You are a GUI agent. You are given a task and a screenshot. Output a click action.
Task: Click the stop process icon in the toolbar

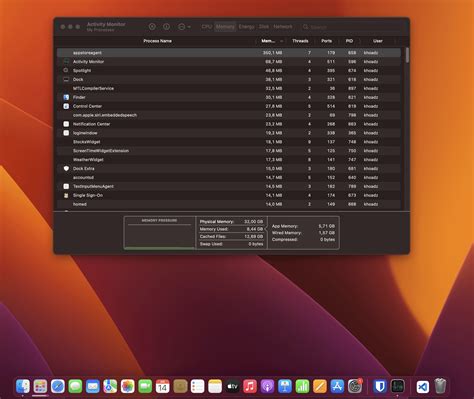coord(152,27)
